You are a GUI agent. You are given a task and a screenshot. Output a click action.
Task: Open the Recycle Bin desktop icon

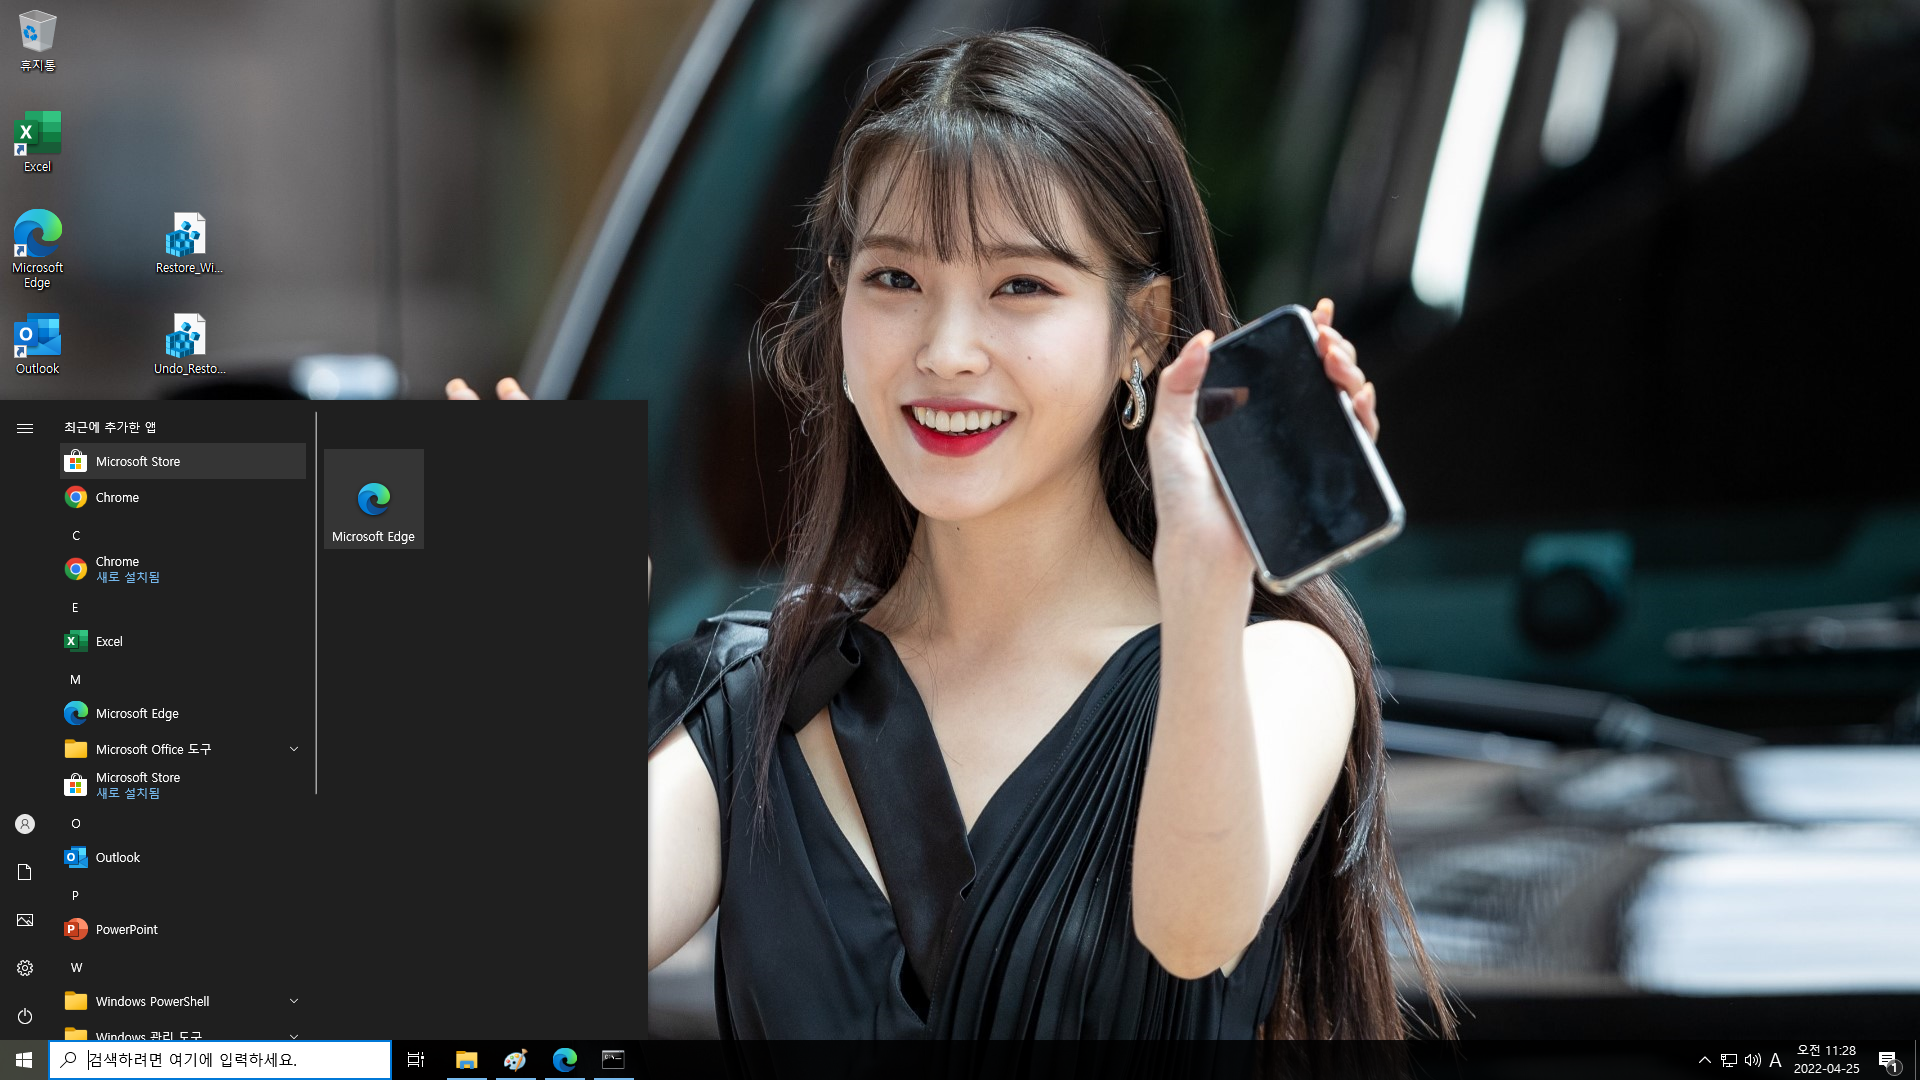pyautogui.click(x=37, y=40)
